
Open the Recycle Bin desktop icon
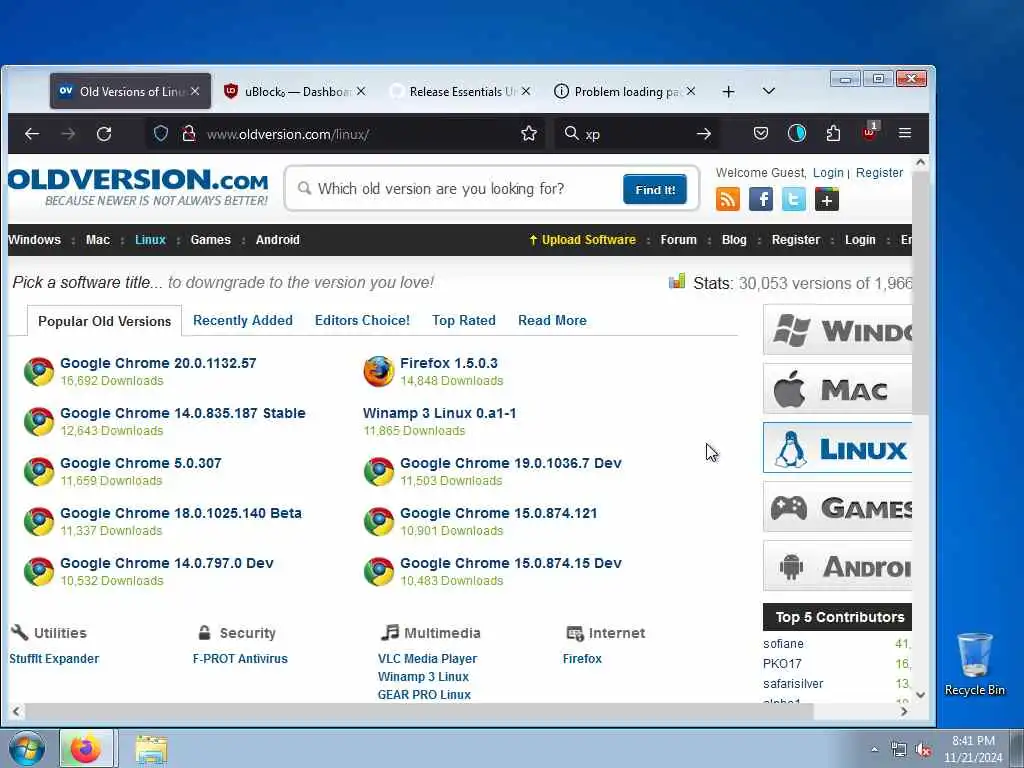[x=974, y=664]
